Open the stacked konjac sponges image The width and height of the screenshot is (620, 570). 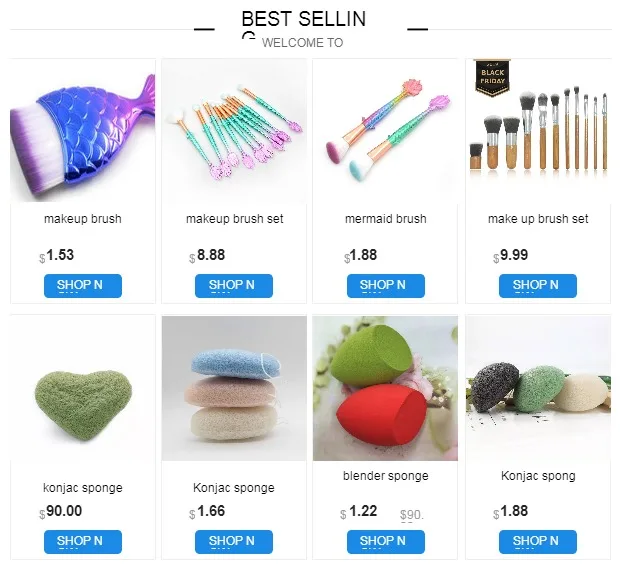click(x=234, y=388)
